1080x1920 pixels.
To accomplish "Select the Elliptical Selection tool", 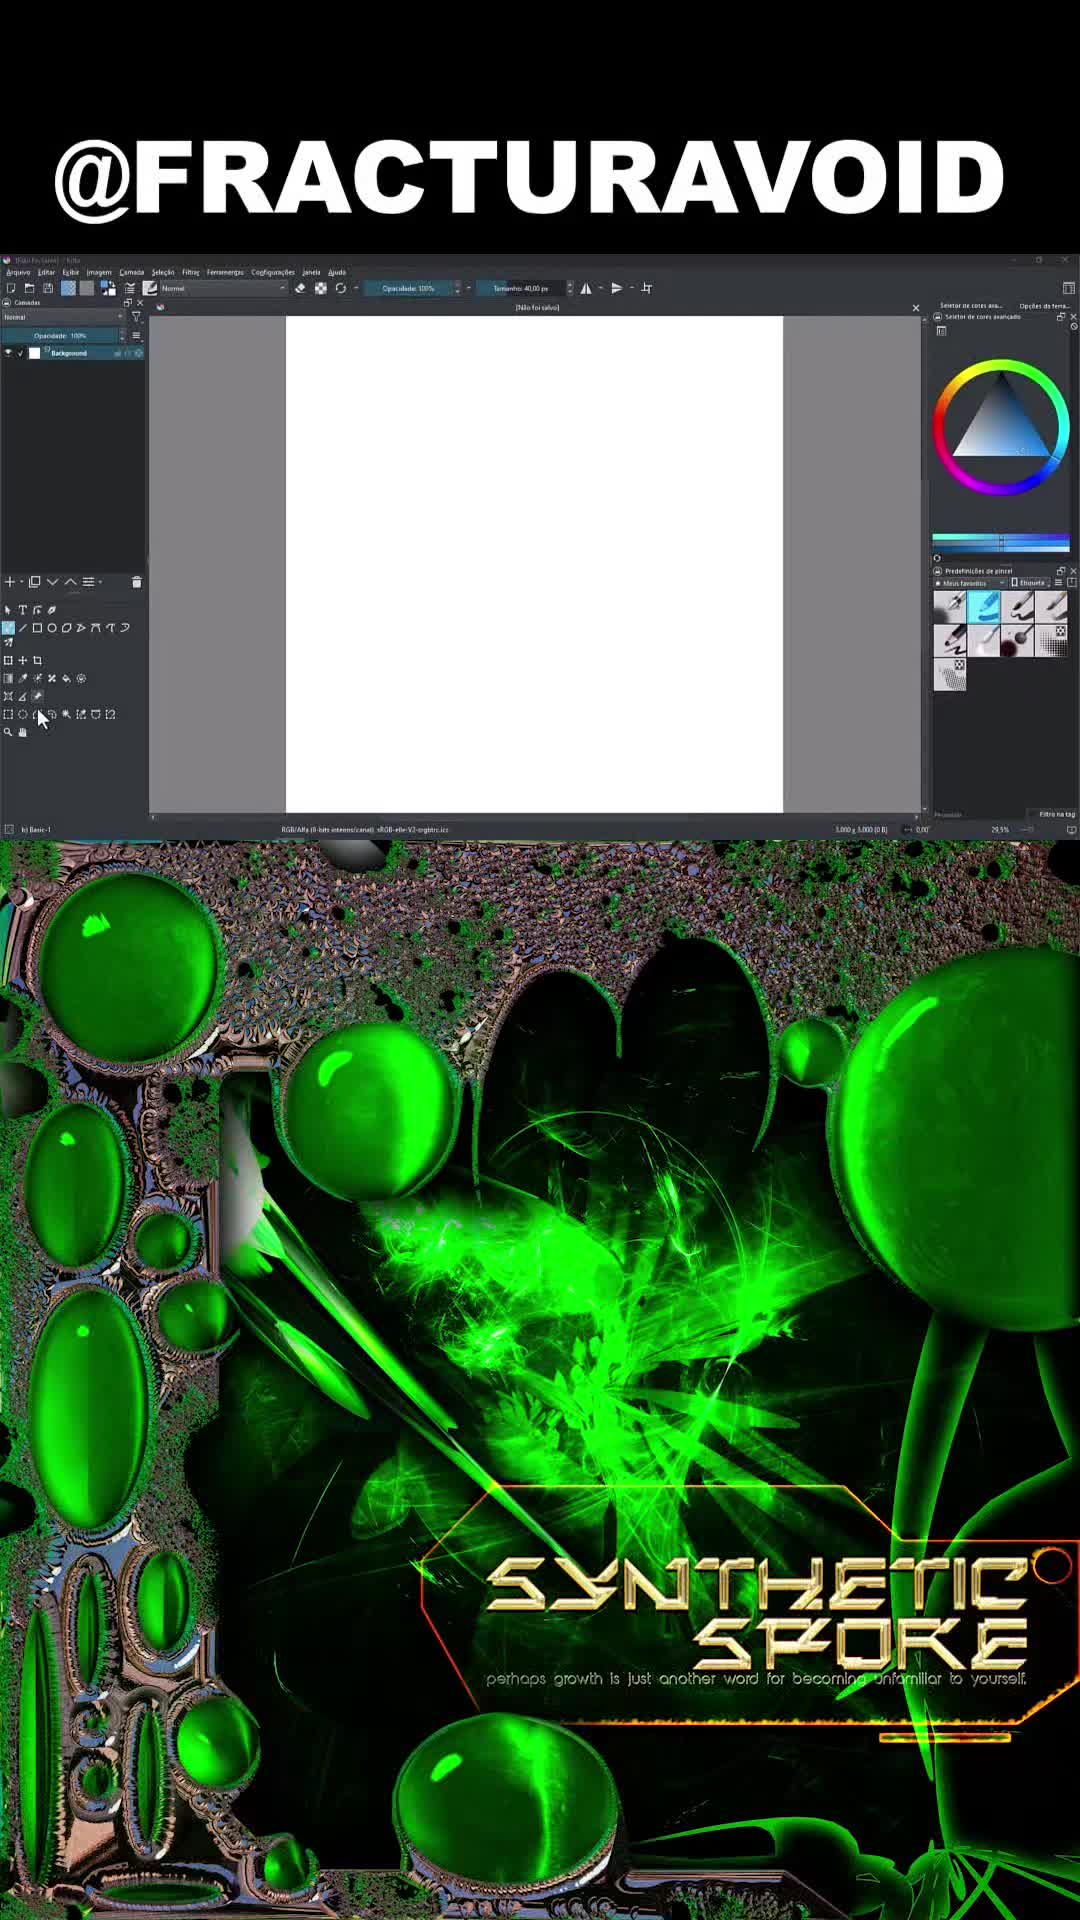I will click(22, 714).
